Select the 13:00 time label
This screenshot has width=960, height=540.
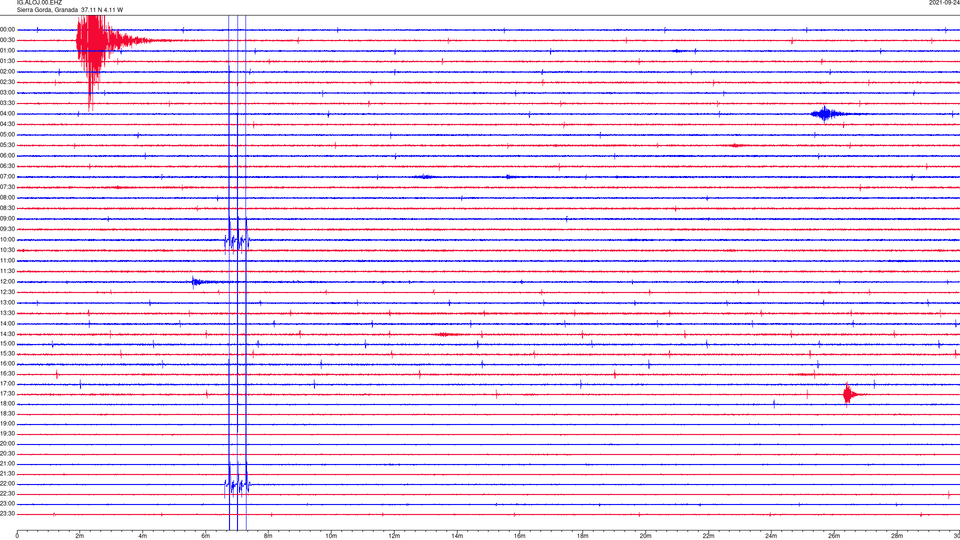point(8,302)
